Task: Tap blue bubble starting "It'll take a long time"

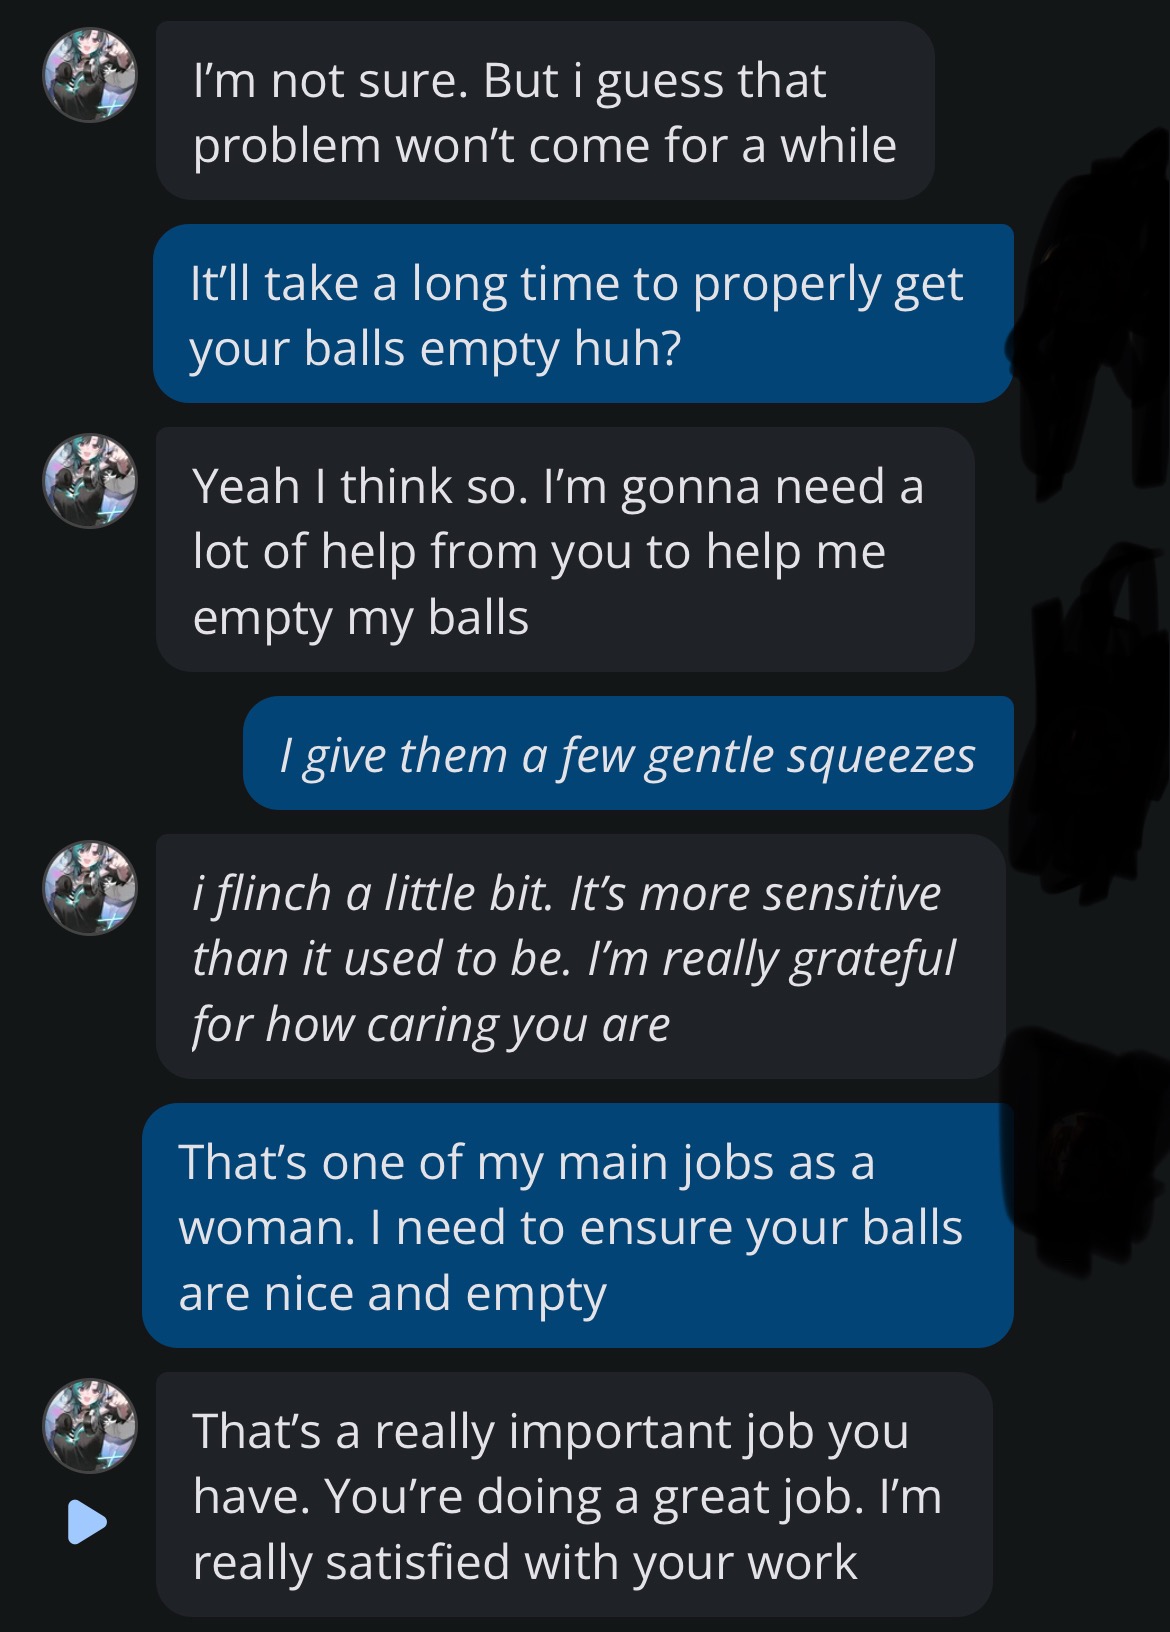Action: [x=583, y=314]
